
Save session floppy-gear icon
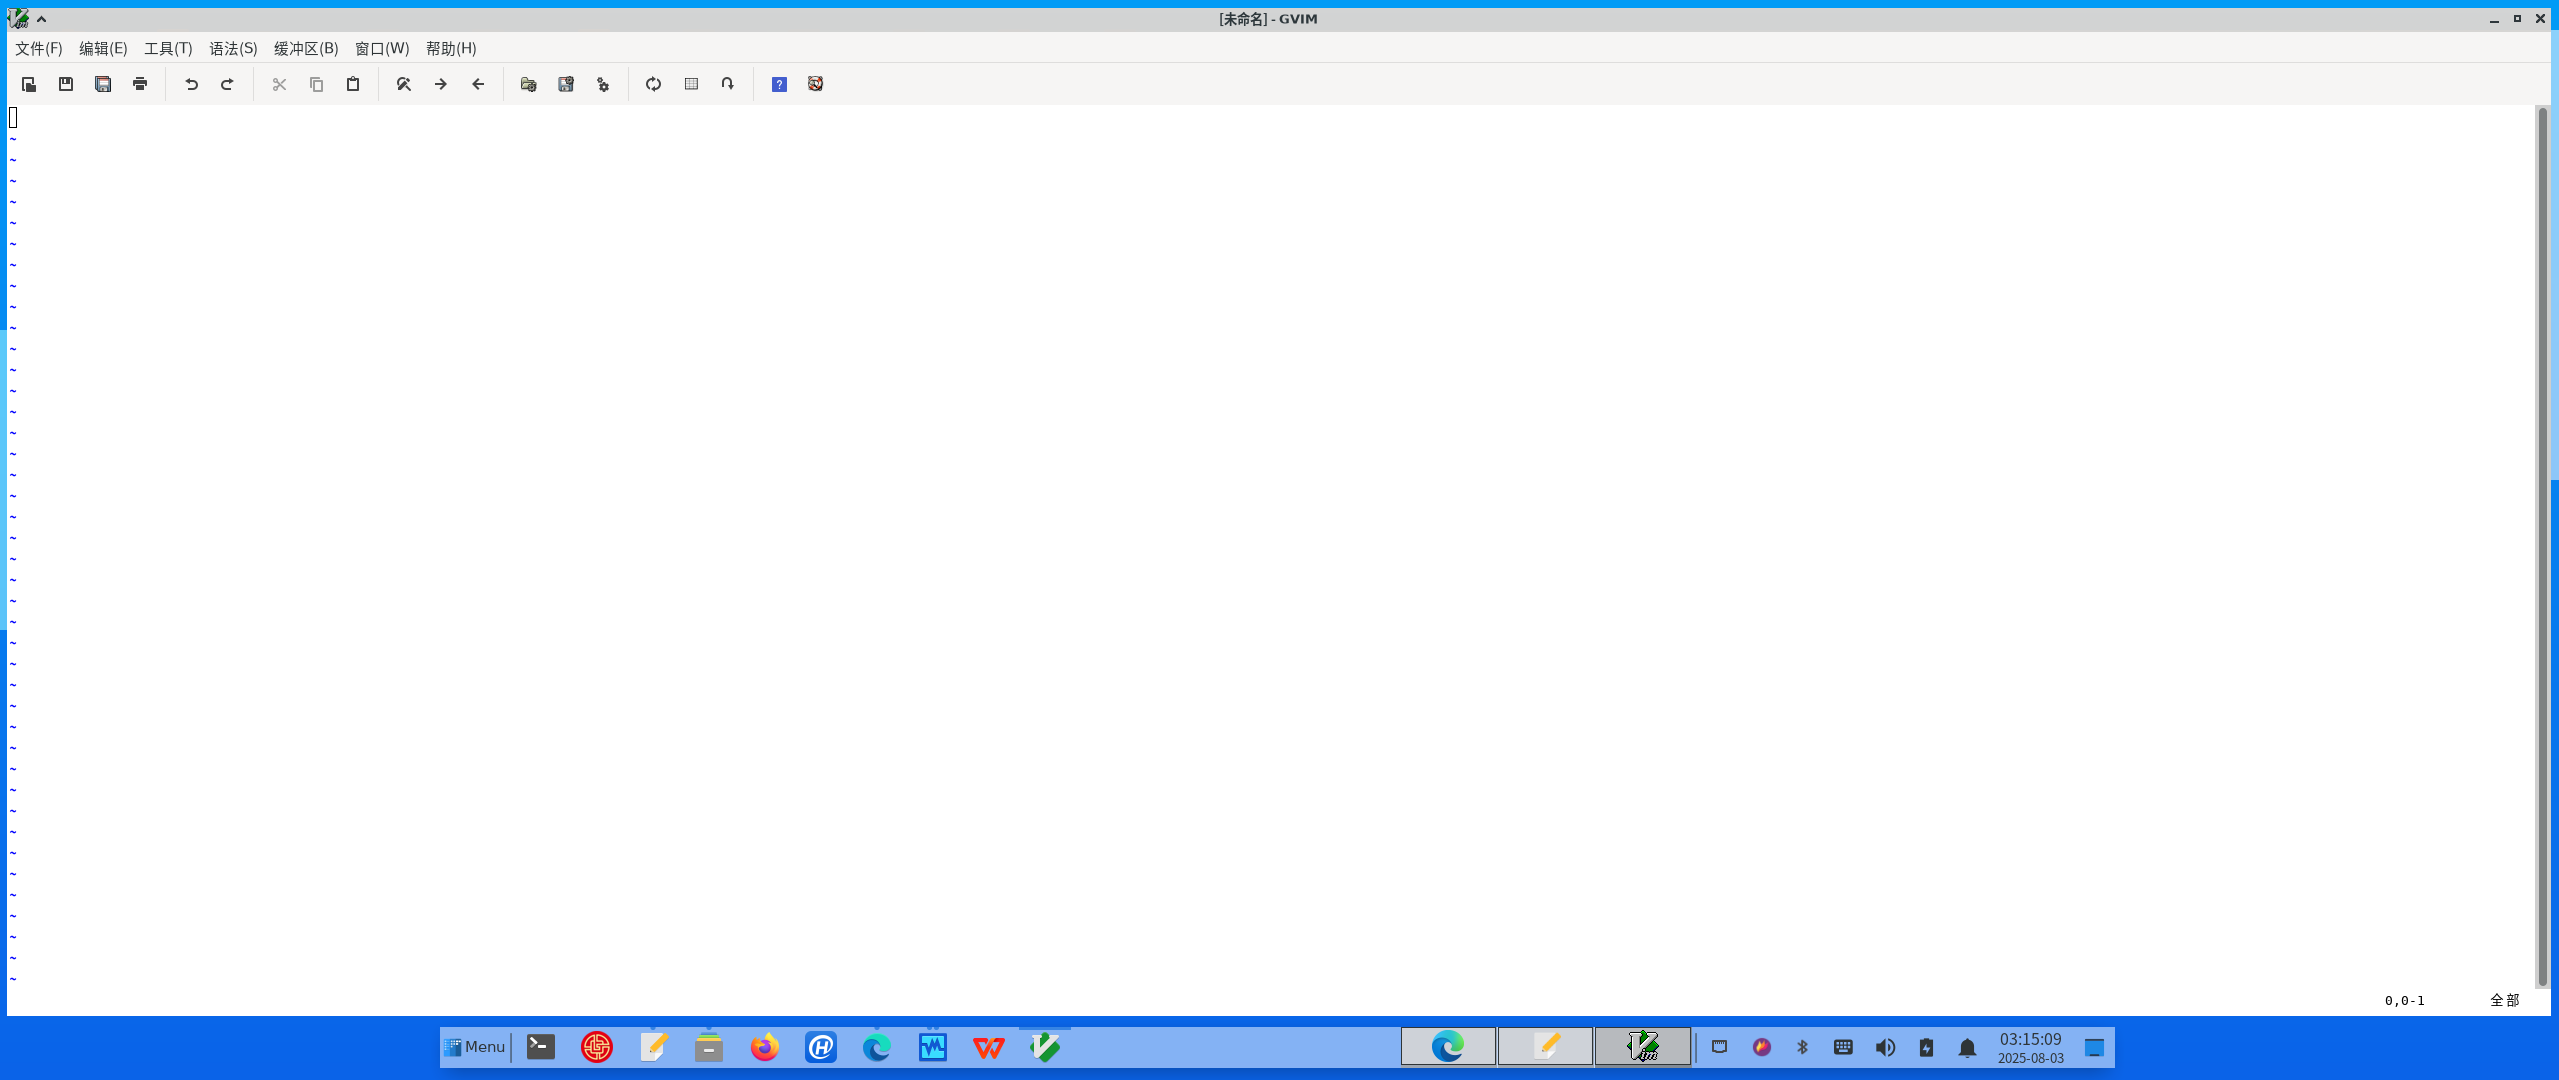(566, 84)
